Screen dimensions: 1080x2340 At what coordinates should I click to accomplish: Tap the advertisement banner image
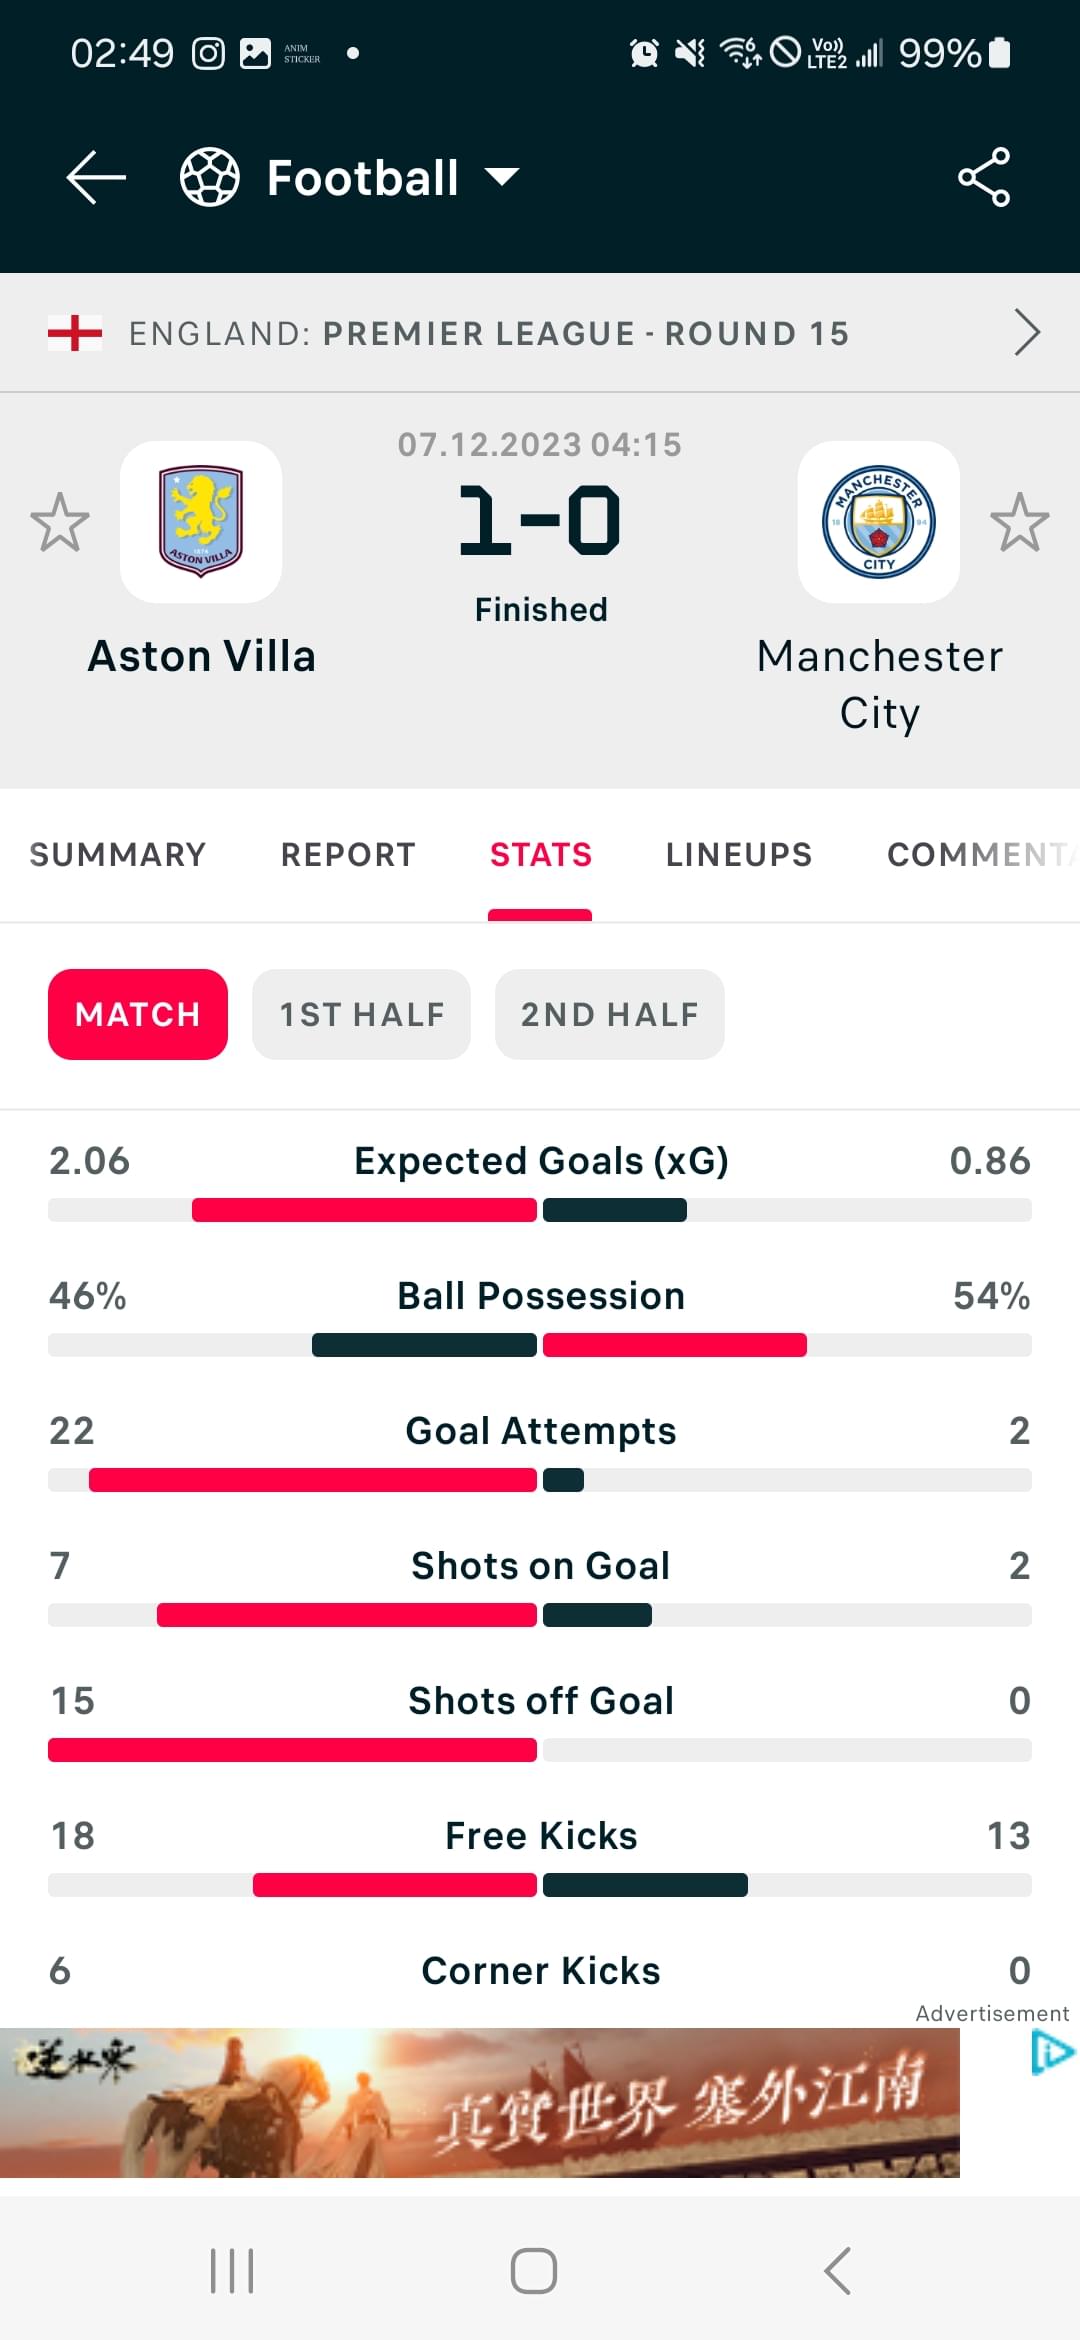click(480, 2103)
